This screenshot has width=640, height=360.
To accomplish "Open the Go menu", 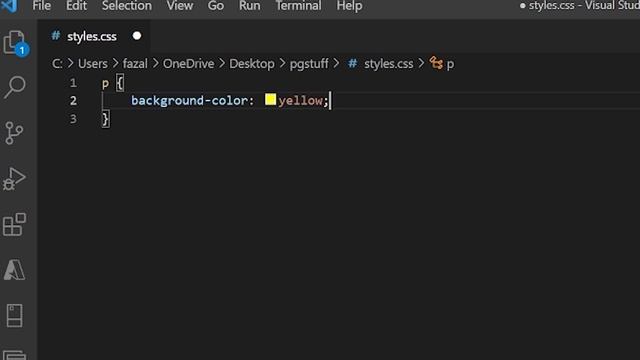I will click(216, 6).
